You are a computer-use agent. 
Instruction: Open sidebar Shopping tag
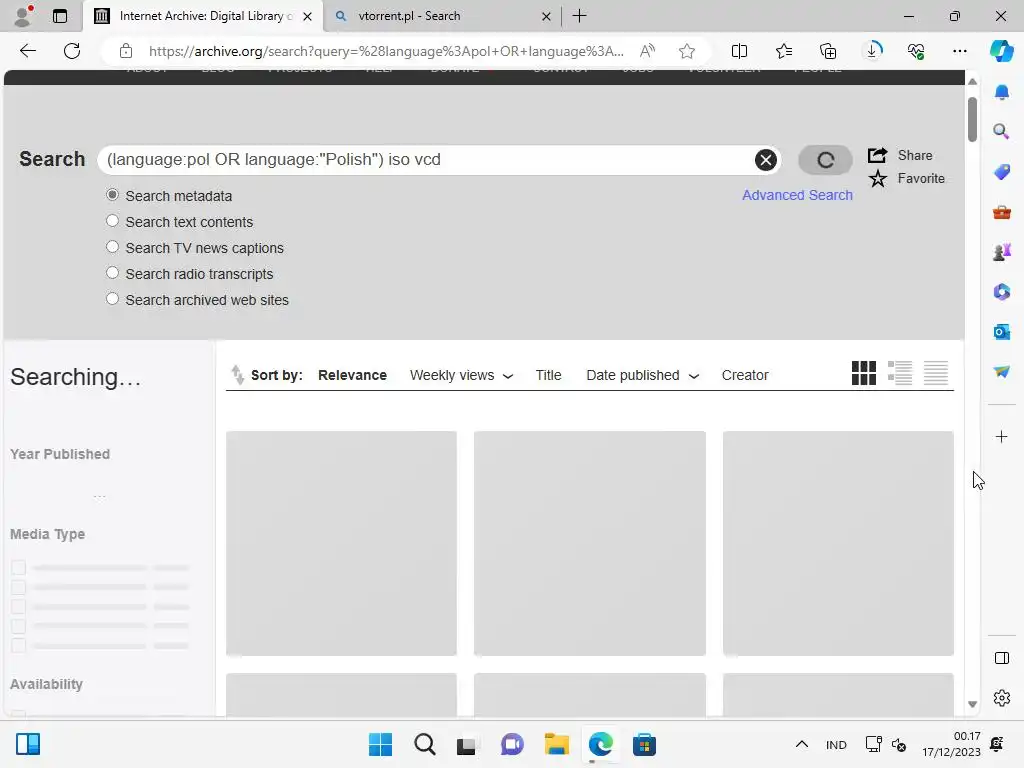pyautogui.click(x=1001, y=172)
